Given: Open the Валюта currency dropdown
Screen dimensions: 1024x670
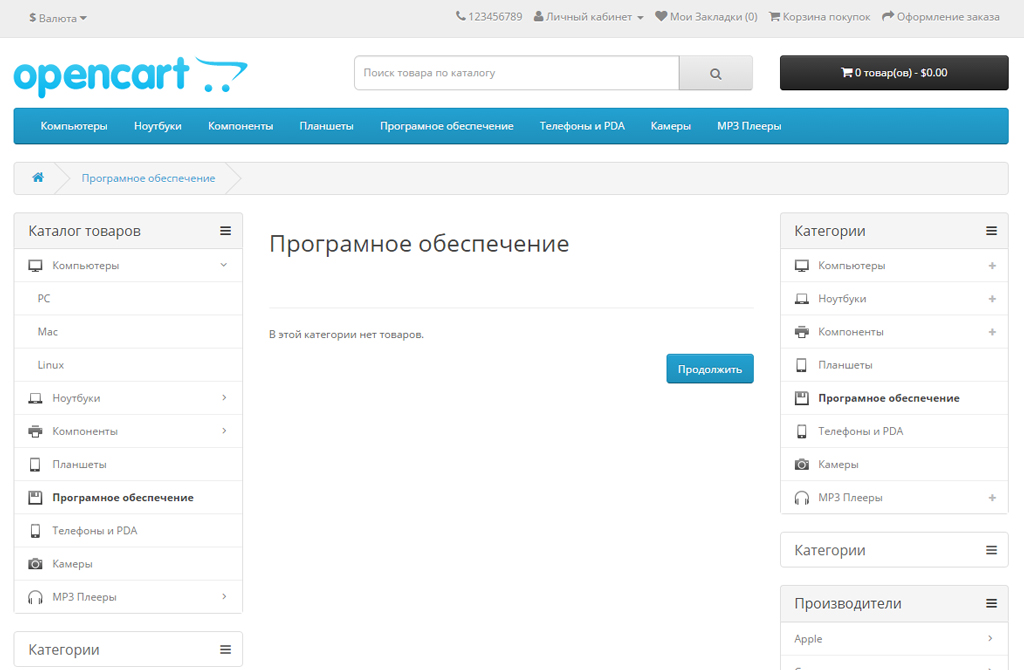Looking at the screenshot, I should tap(58, 18).
